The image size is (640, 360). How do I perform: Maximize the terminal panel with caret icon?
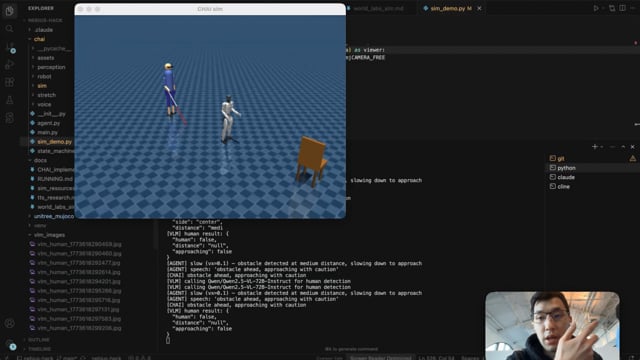tap(623, 147)
